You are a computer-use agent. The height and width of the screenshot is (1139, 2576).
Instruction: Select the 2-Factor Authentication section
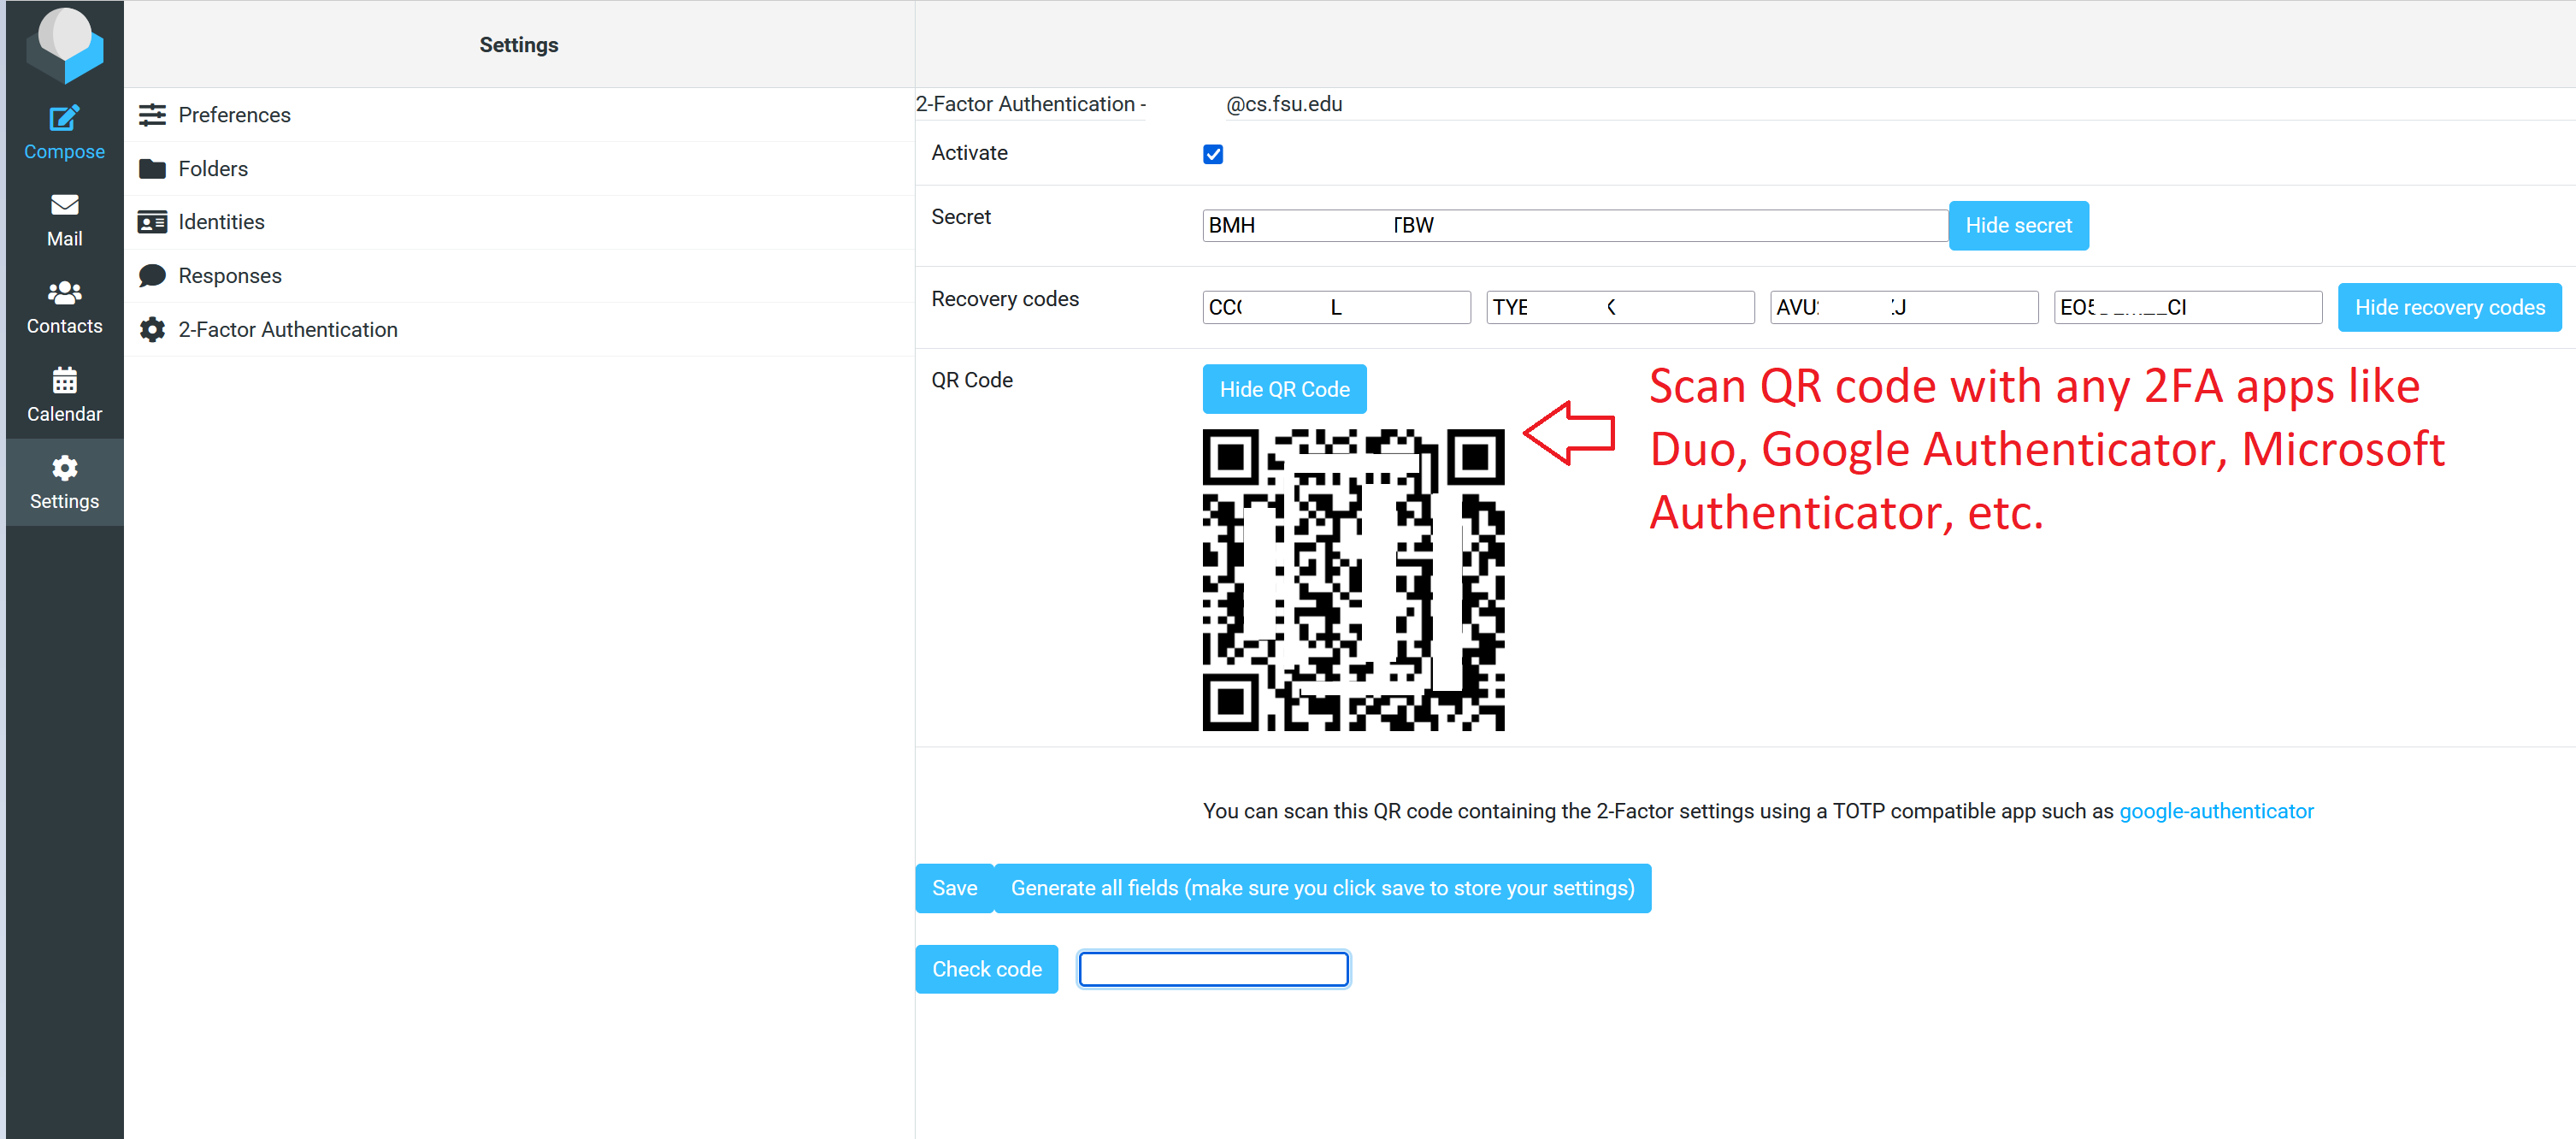[x=519, y=329]
